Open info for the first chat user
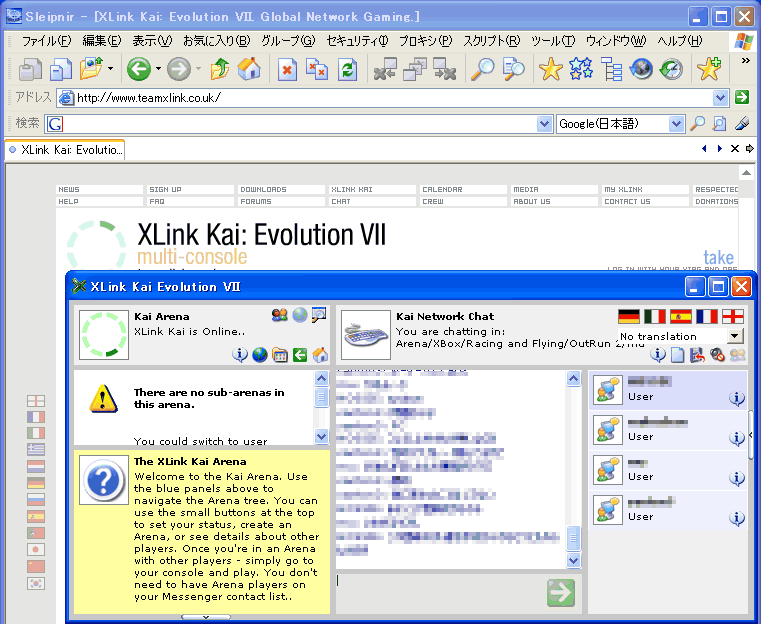Image resolution: width=761 pixels, height=624 pixels. click(737, 397)
